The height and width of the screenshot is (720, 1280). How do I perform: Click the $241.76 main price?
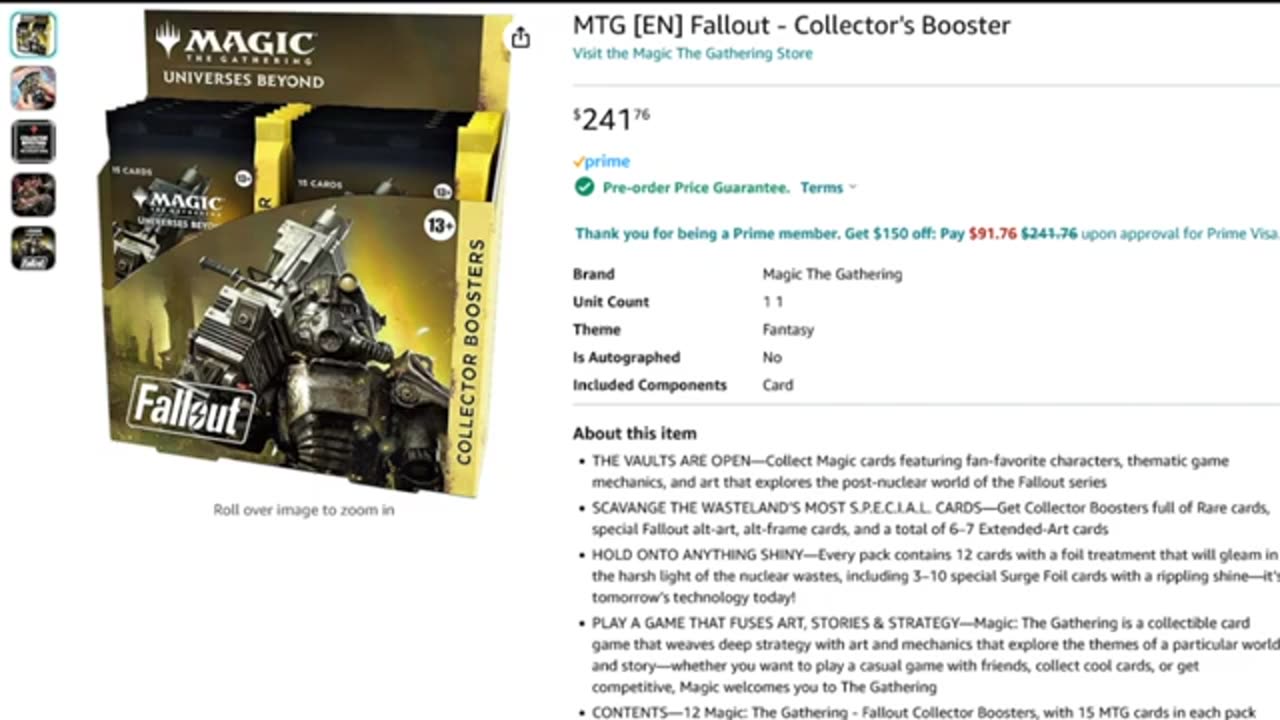[x=611, y=120]
